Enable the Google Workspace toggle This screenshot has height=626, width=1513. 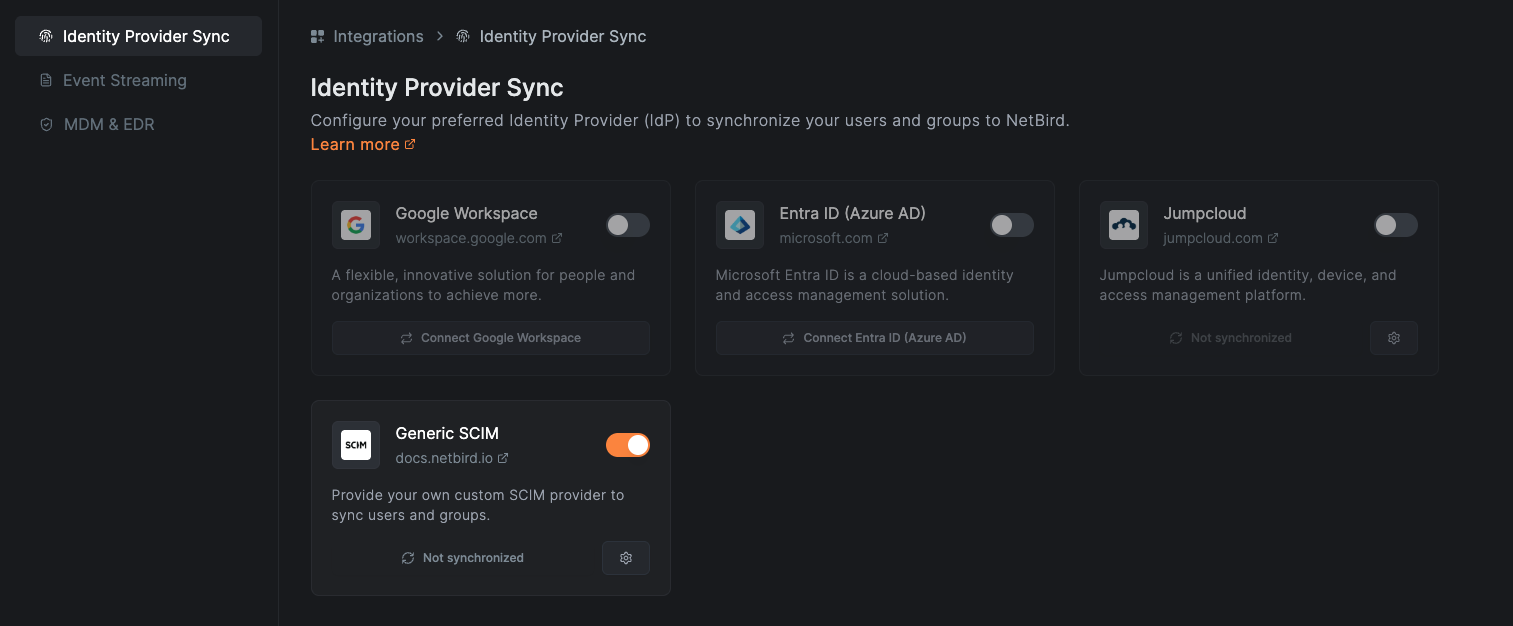(628, 225)
